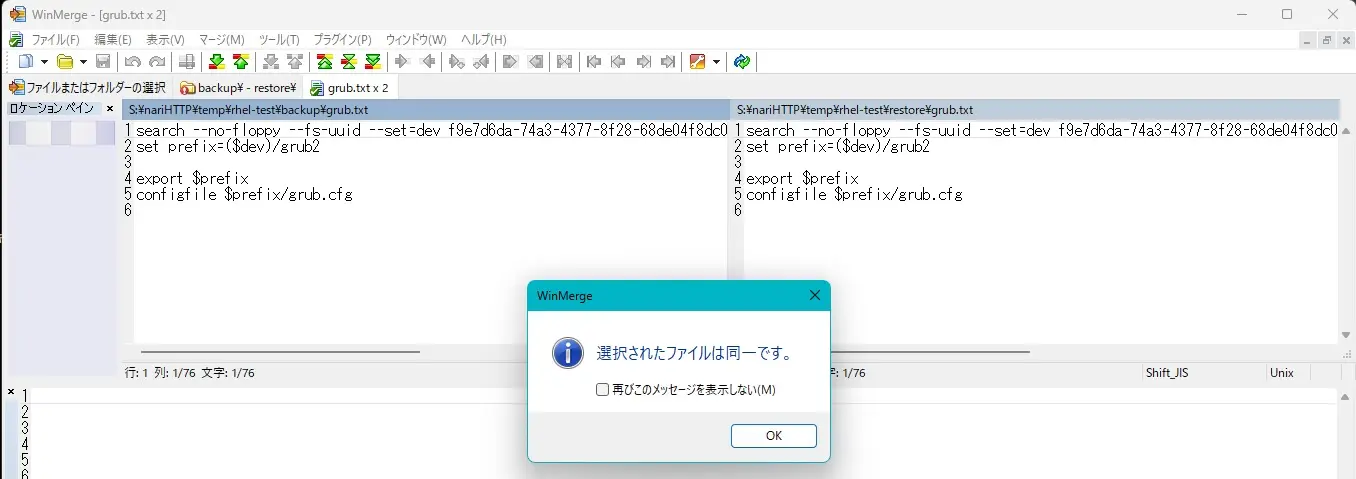Click the right pane path header

click(x=1035, y=109)
